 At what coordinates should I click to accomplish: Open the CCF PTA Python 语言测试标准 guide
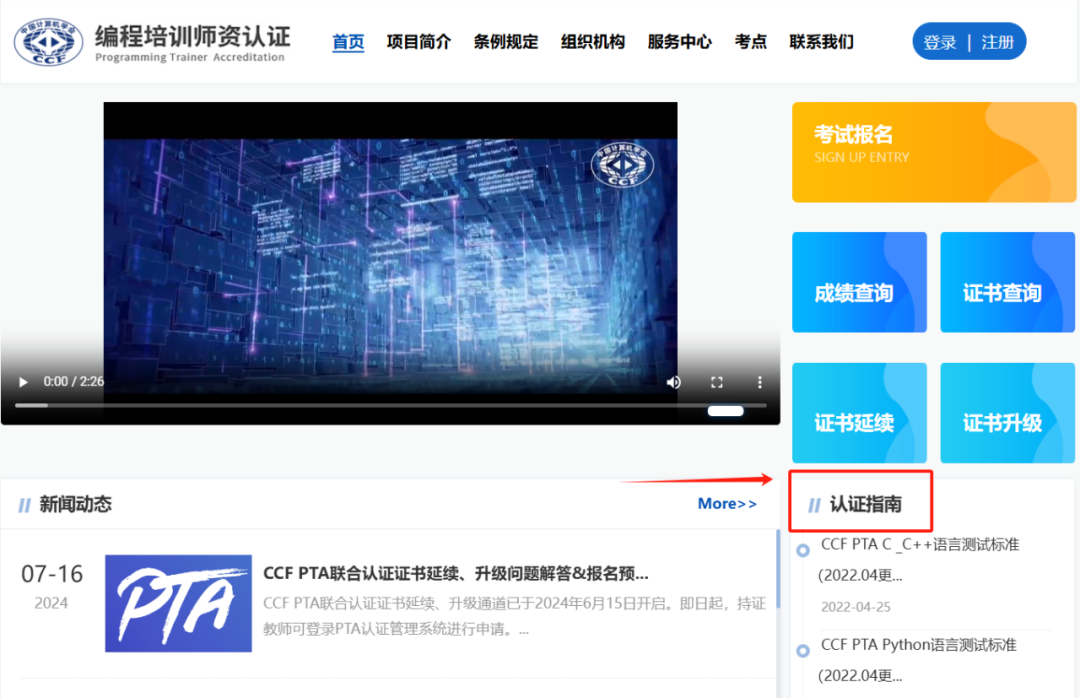point(921,644)
